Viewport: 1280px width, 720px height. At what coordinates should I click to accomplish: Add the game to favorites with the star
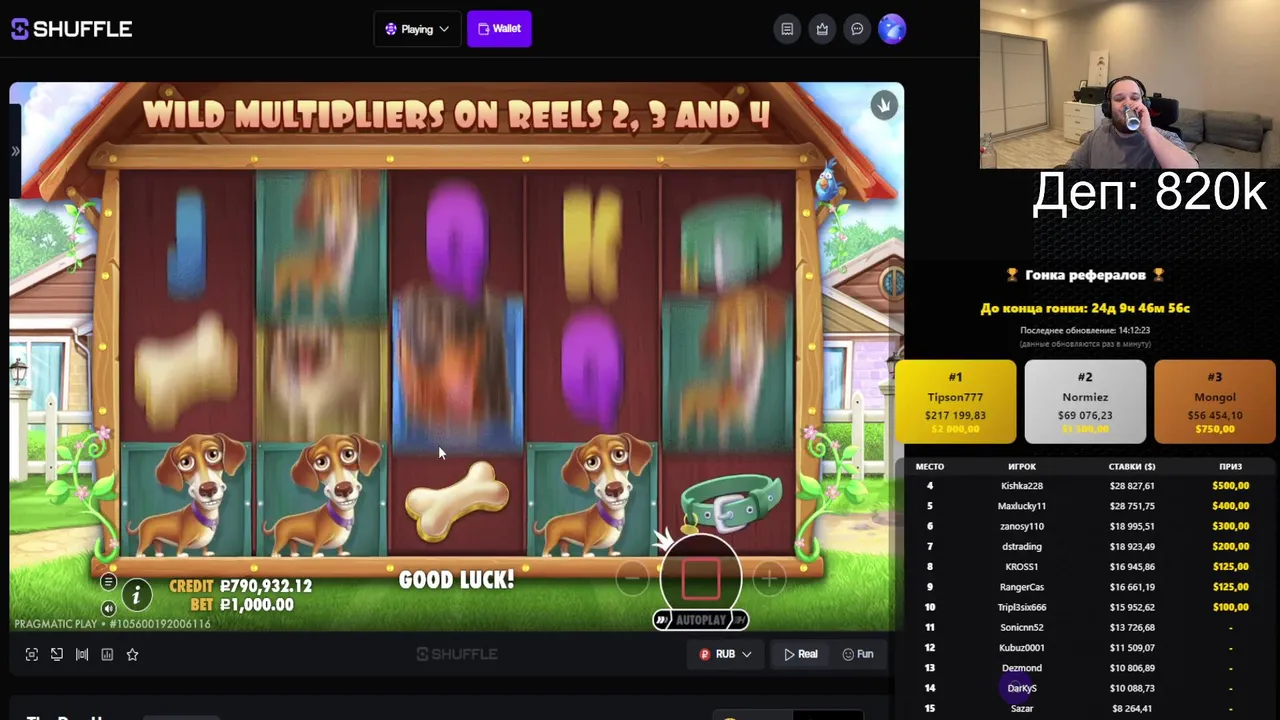pos(132,654)
